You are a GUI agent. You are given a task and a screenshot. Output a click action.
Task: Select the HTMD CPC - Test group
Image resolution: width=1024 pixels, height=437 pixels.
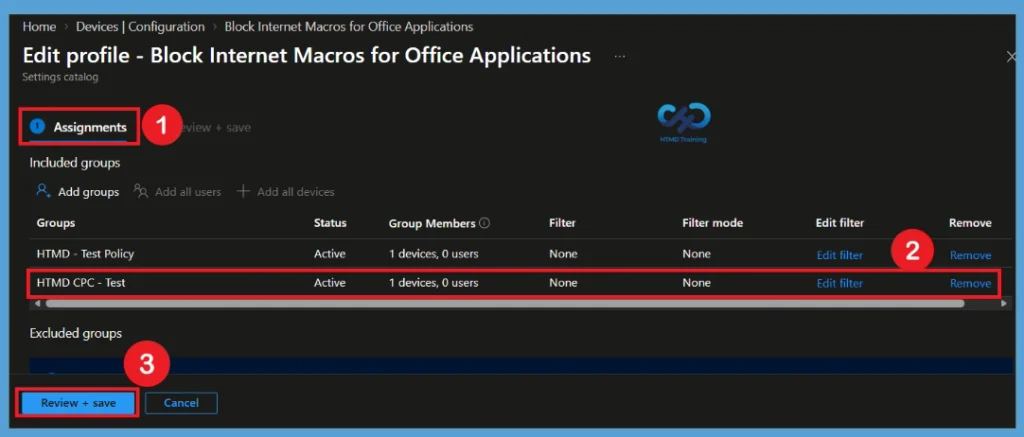click(81, 283)
